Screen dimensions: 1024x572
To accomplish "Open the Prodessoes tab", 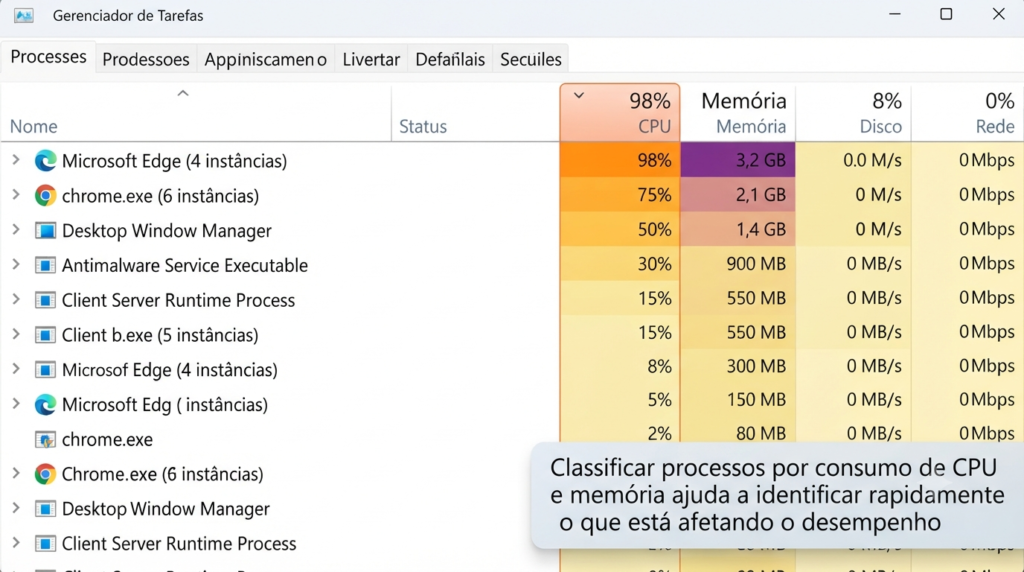I will coord(146,59).
